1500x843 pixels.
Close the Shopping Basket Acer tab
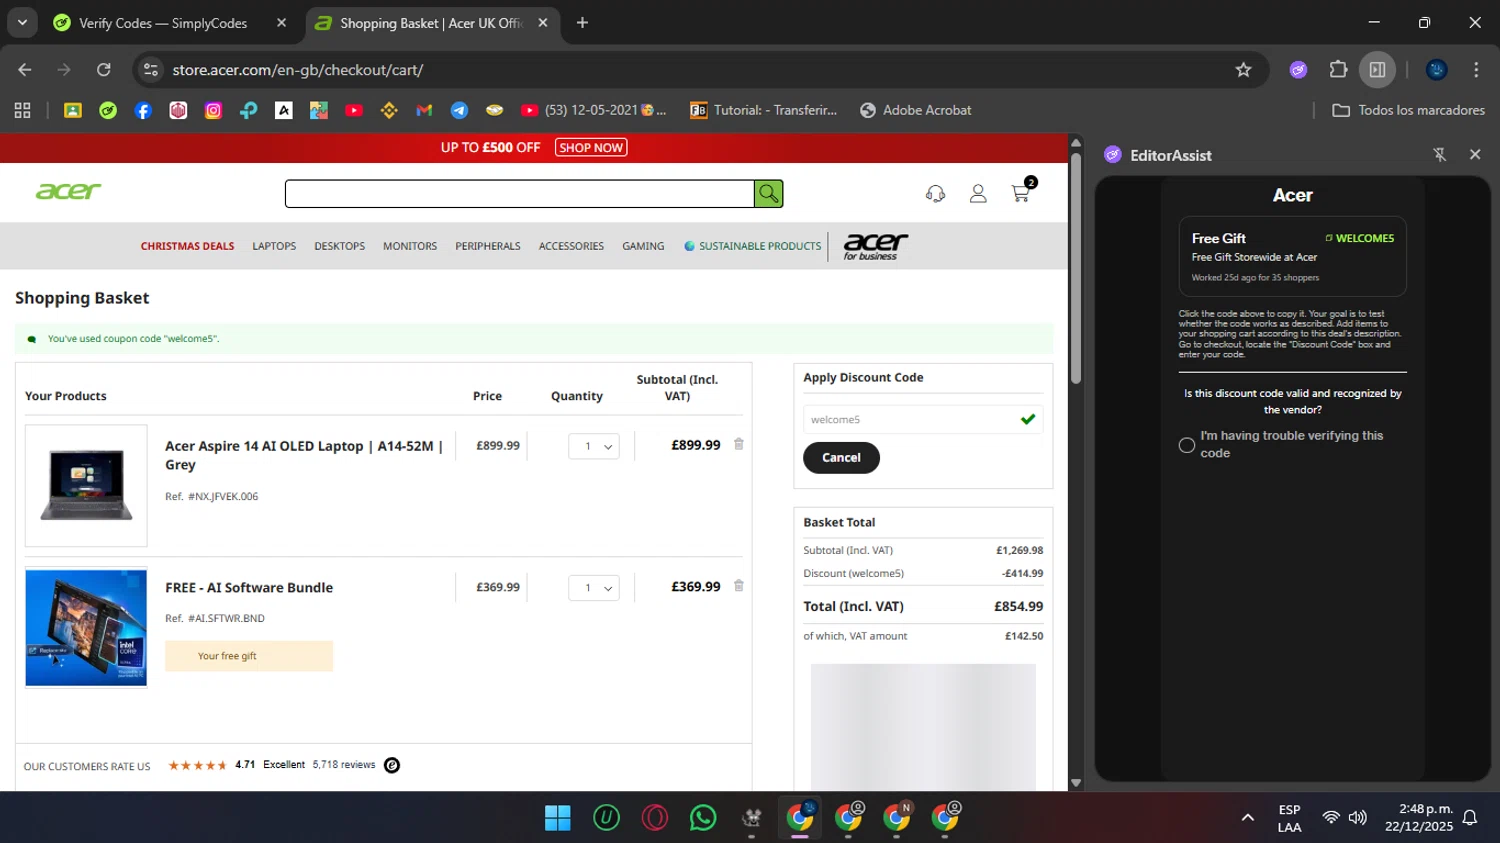(x=543, y=23)
